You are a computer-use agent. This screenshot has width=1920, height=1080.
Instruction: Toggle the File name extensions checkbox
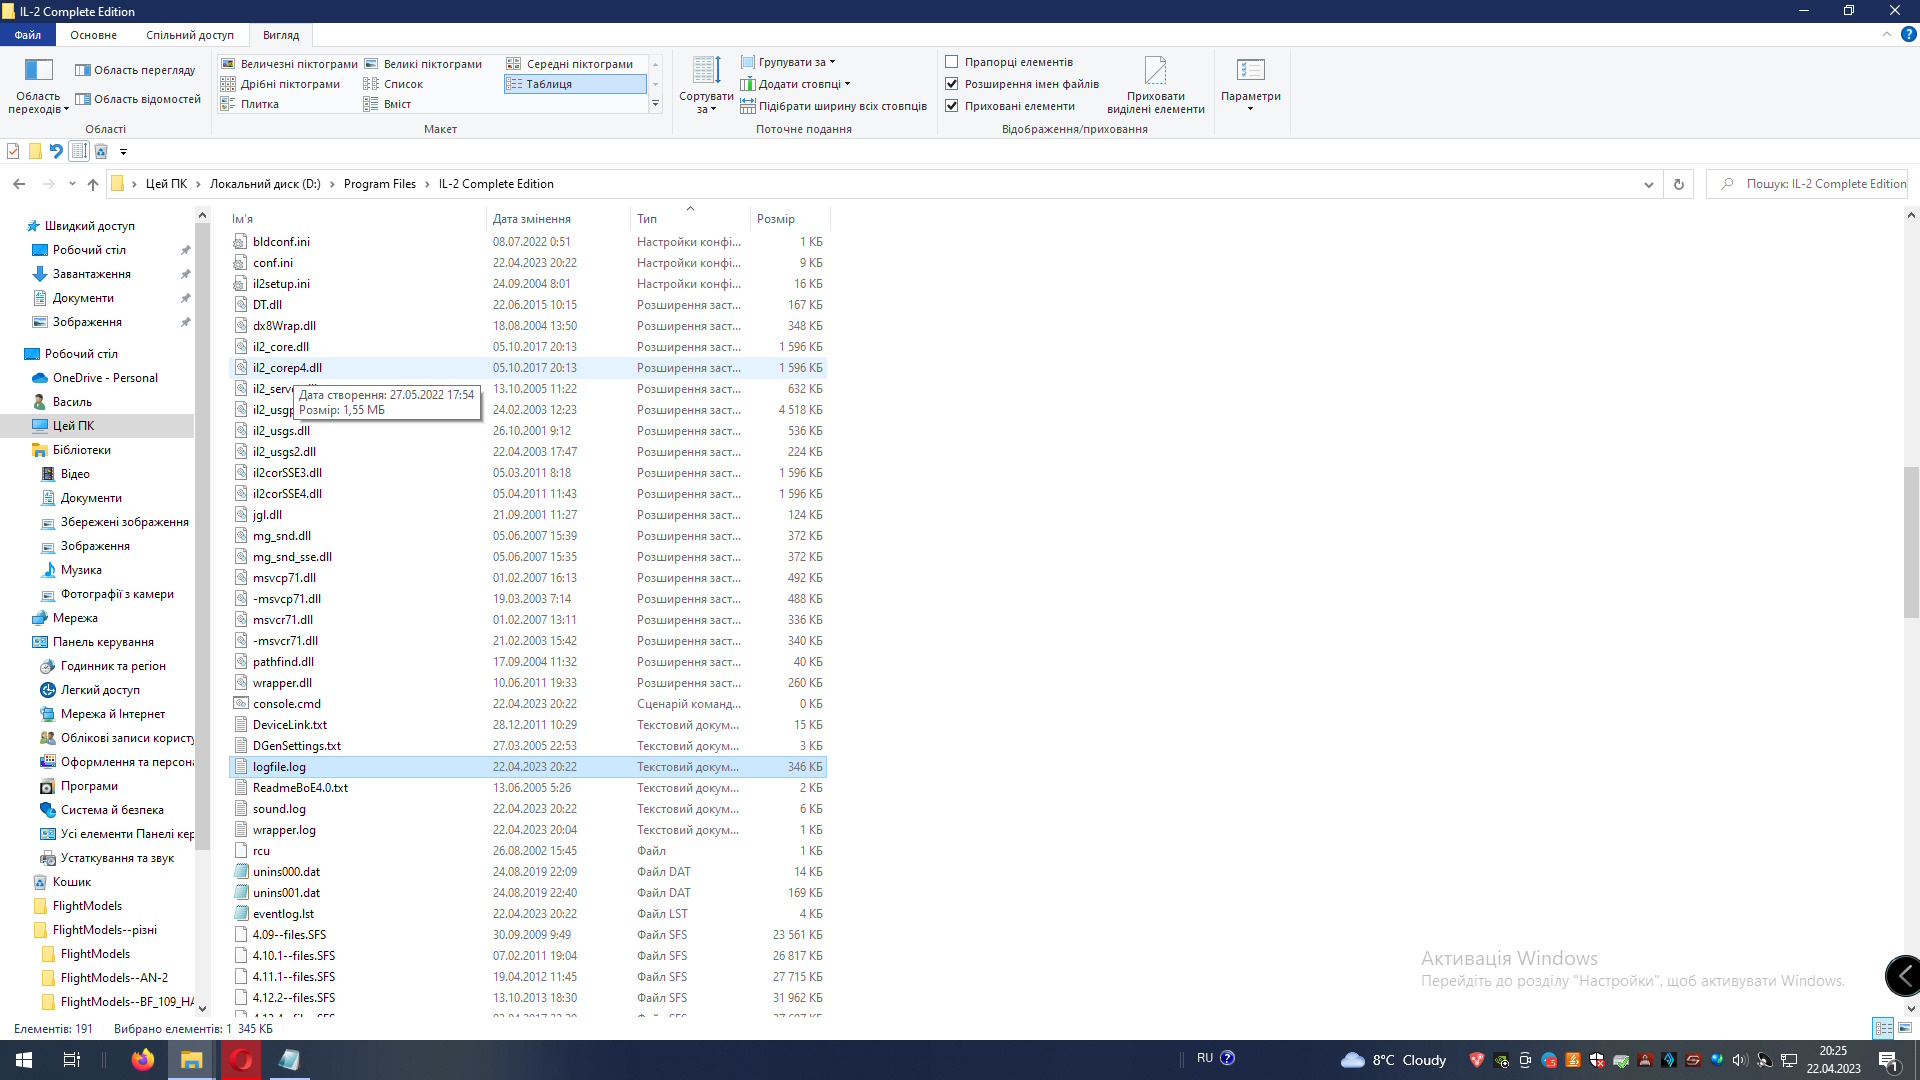pos(952,84)
